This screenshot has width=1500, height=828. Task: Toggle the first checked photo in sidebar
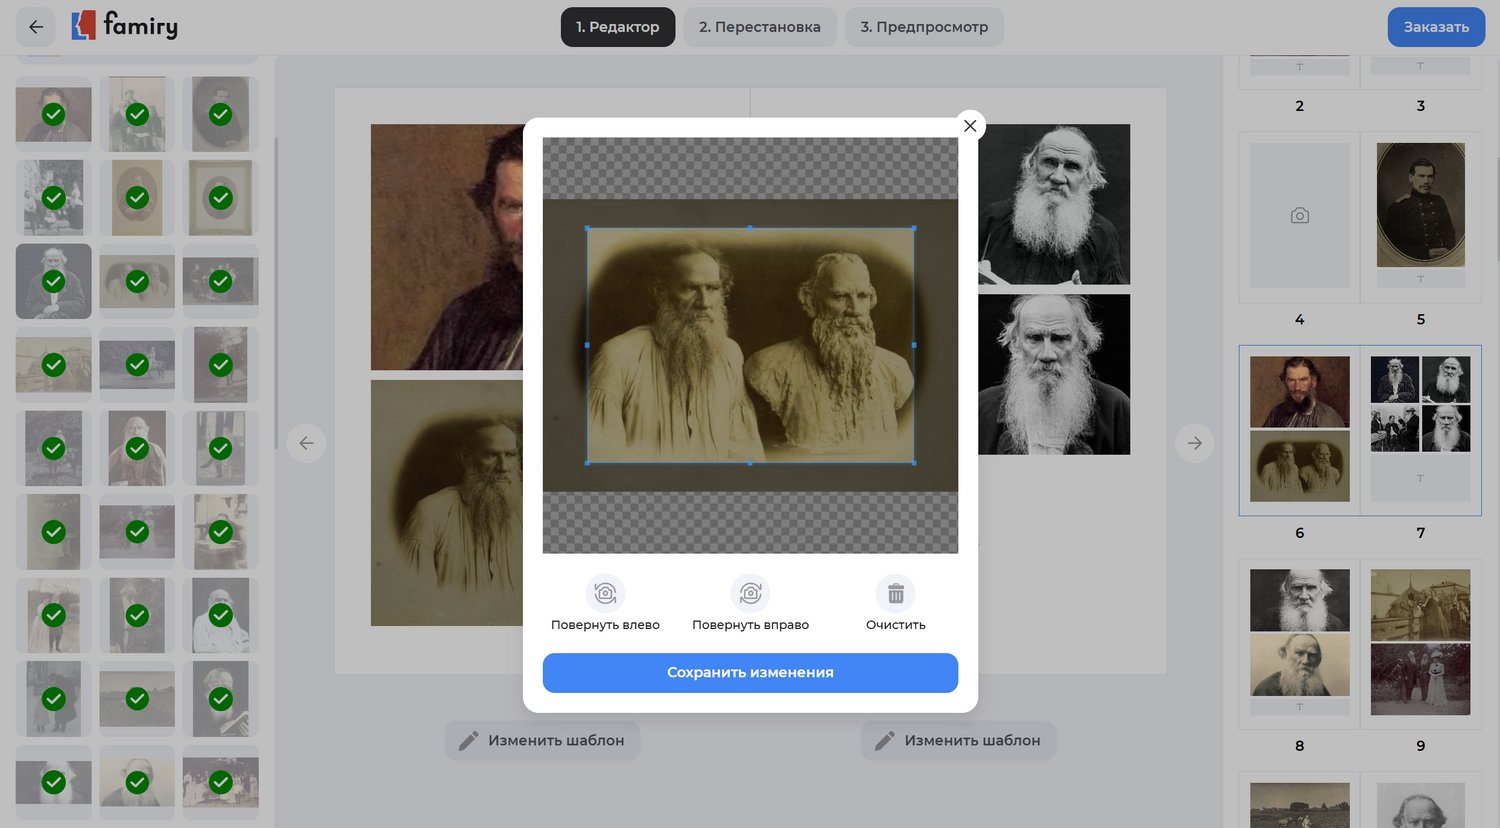click(x=54, y=115)
